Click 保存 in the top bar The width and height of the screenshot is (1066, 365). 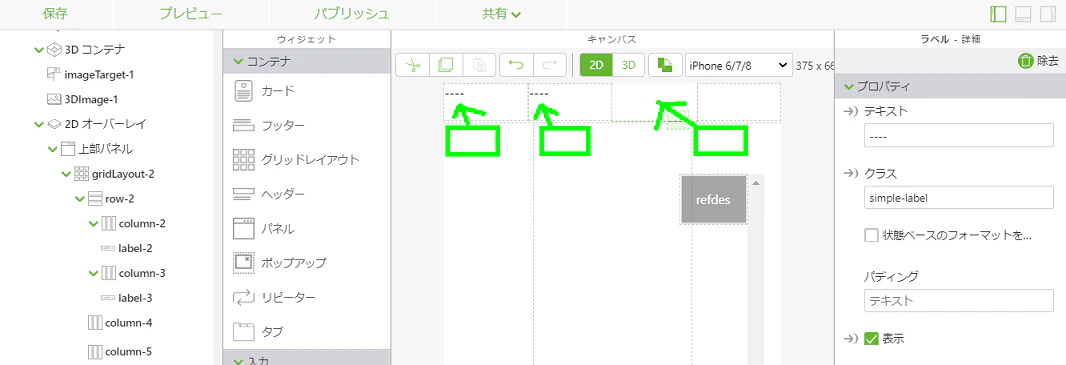tap(55, 14)
